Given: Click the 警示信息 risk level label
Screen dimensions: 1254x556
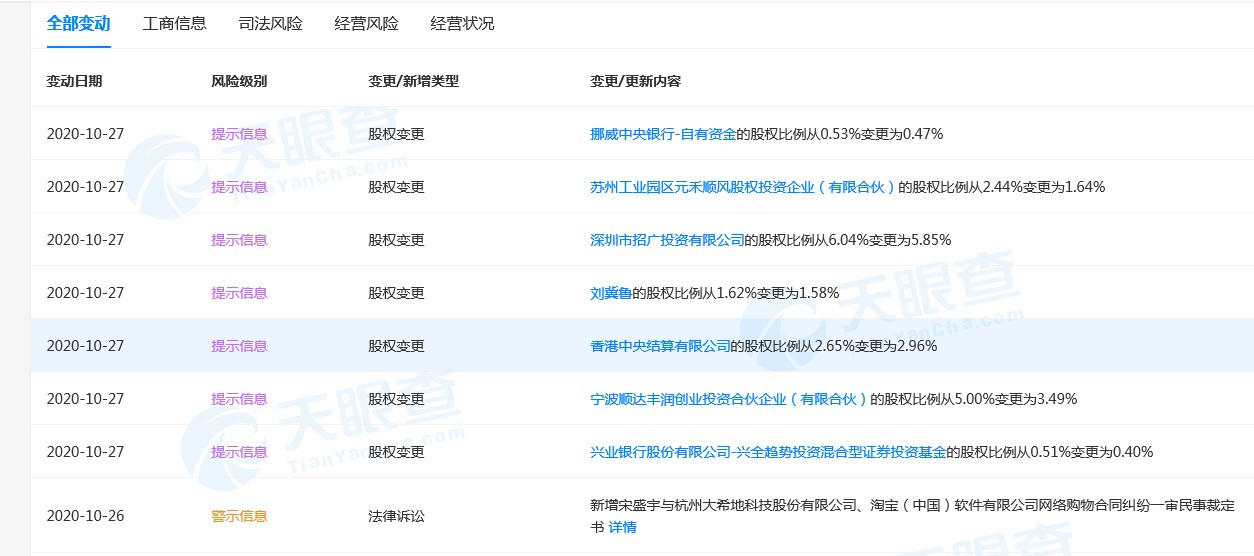Looking at the screenshot, I should coord(239,516).
